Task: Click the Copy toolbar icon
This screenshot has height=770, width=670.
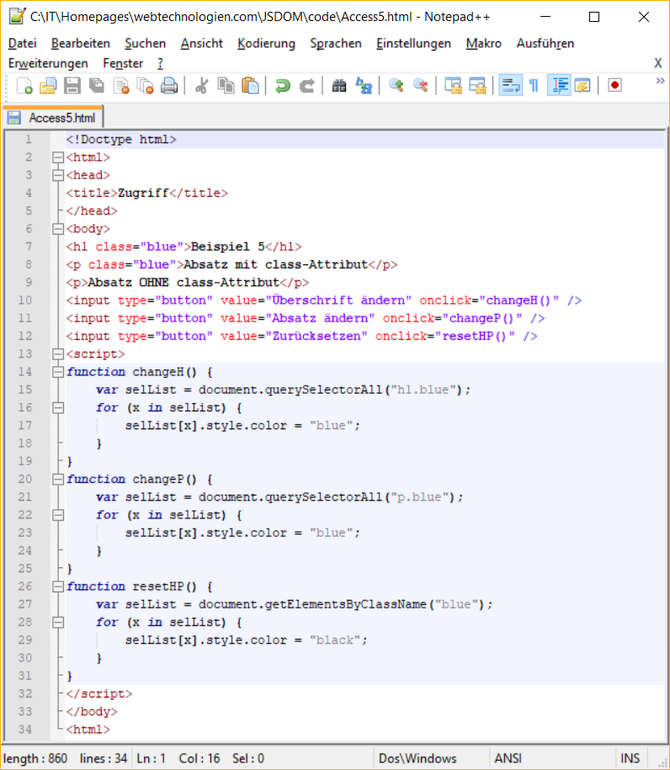Action: coord(226,86)
